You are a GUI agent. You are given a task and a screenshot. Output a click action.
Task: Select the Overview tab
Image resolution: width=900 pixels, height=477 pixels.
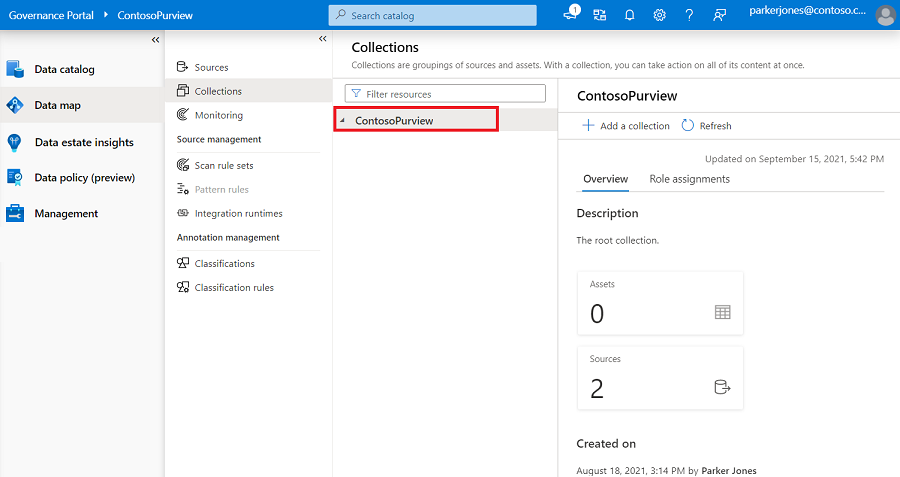[x=605, y=179]
